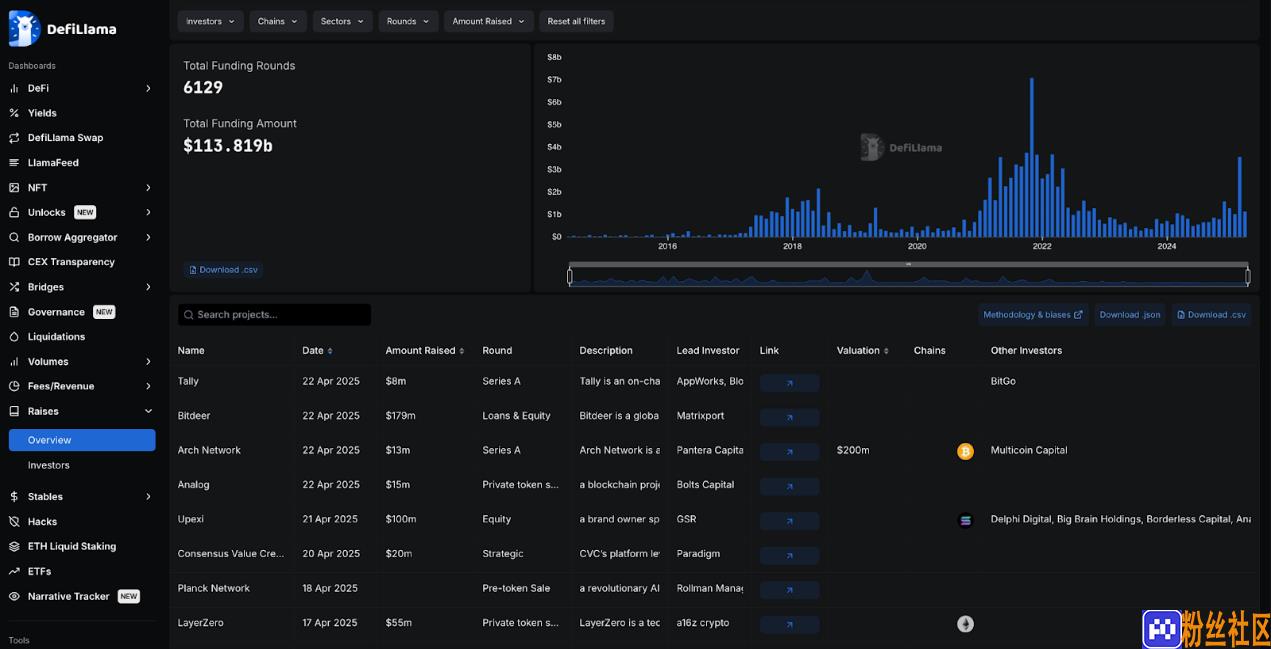
Task: Sort table by Amount Raised column arrows
Action: point(462,351)
